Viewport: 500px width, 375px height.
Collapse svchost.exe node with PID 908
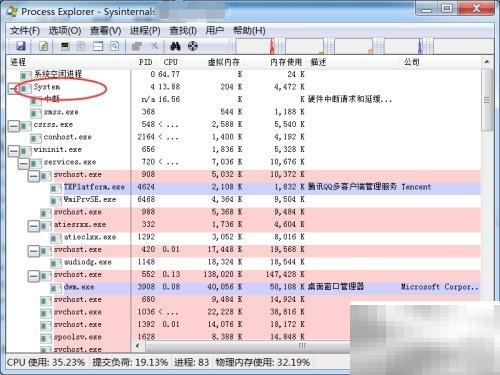(x=34, y=176)
